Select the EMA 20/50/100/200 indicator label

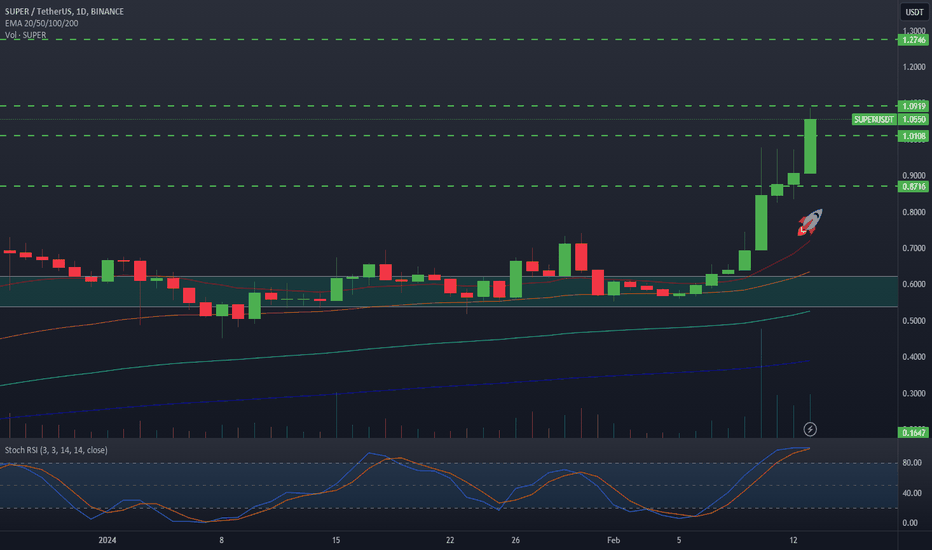coord(42,23)
